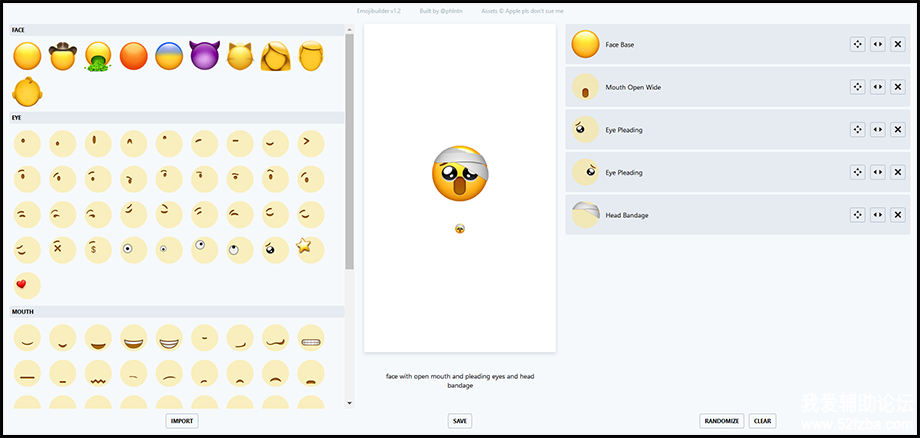Remove the first Eye Pleading layer

click(898, 130)
